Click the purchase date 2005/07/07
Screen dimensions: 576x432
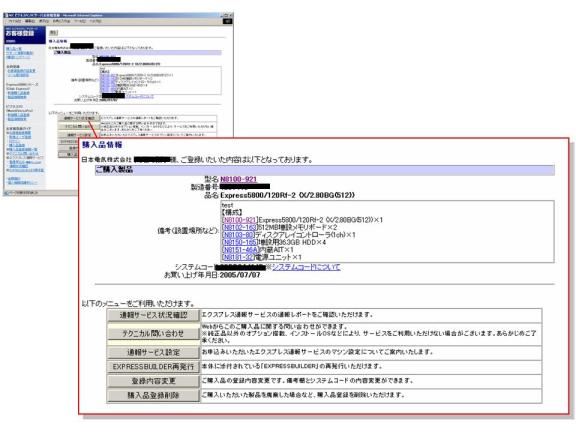pos(240,275)
